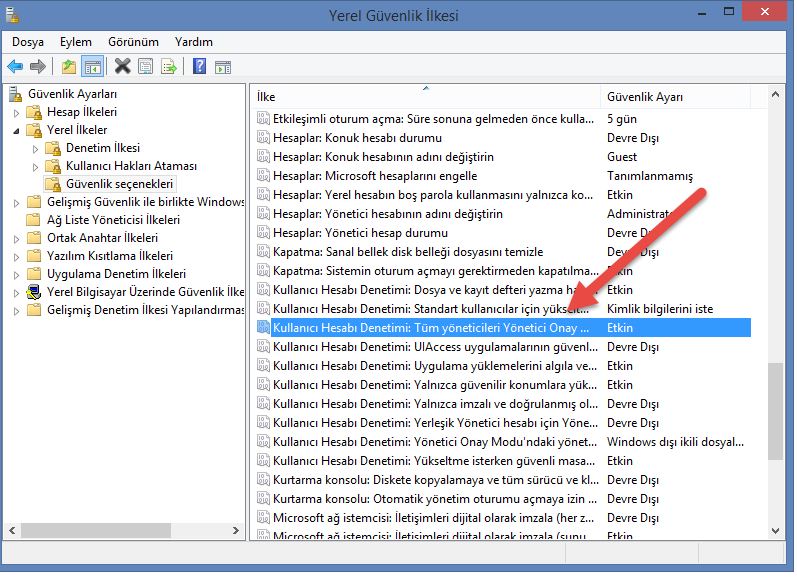
Task: Expand the Hesap İlkeleri node
Action: point(17,113)
